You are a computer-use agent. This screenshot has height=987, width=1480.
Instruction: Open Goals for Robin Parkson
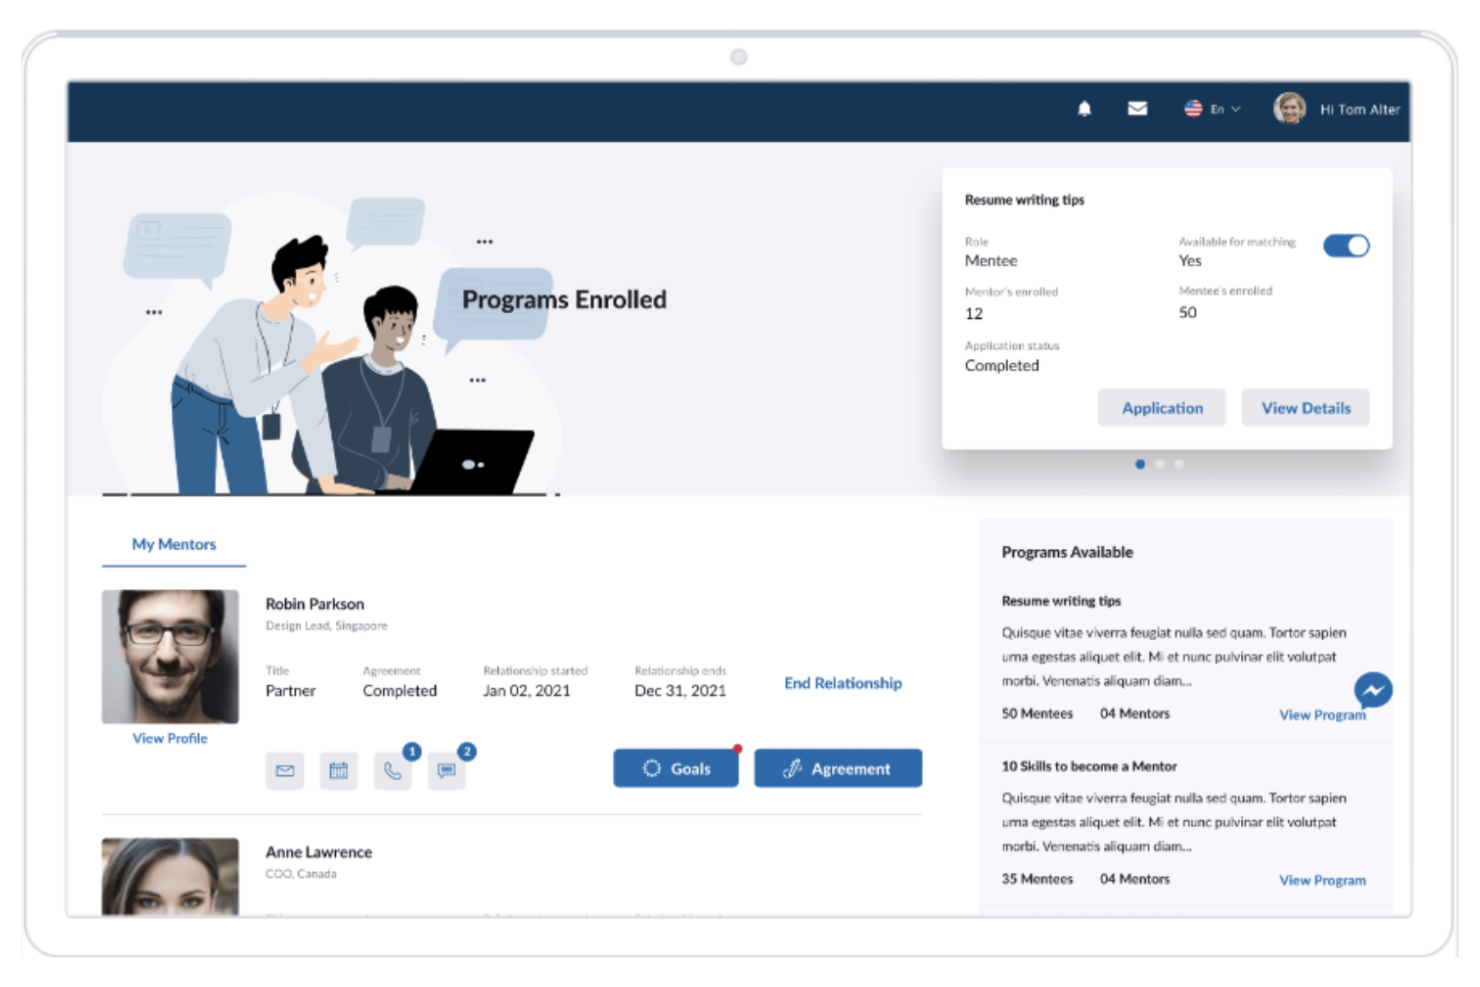click(x=676, y=768)
